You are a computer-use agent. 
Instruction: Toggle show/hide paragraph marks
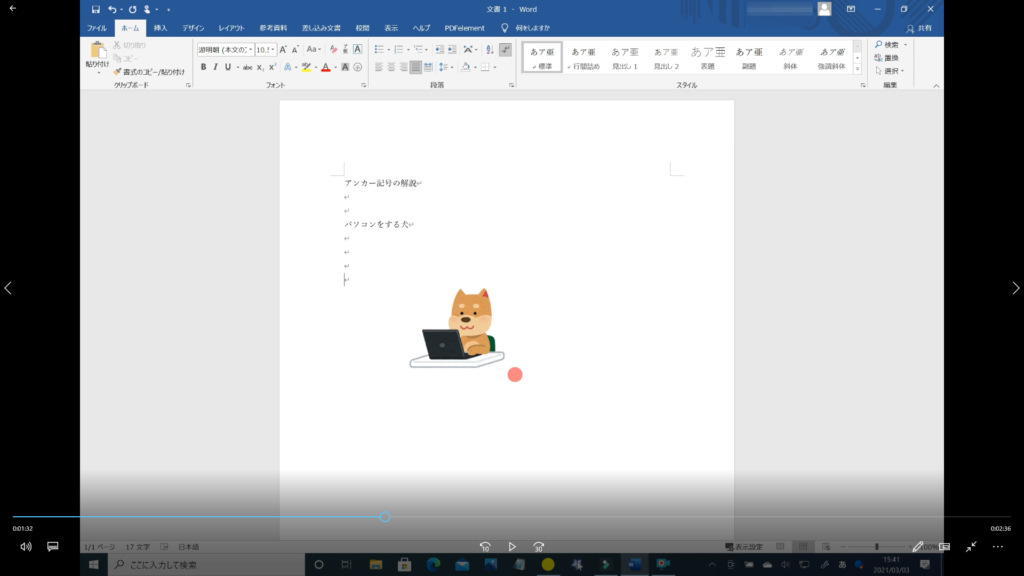[x=505, y=49]
